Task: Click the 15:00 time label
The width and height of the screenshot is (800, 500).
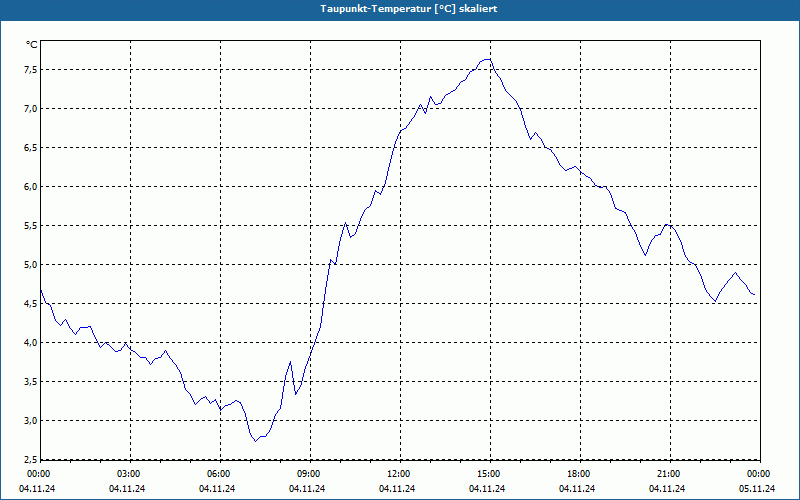Action: [490, 474]
